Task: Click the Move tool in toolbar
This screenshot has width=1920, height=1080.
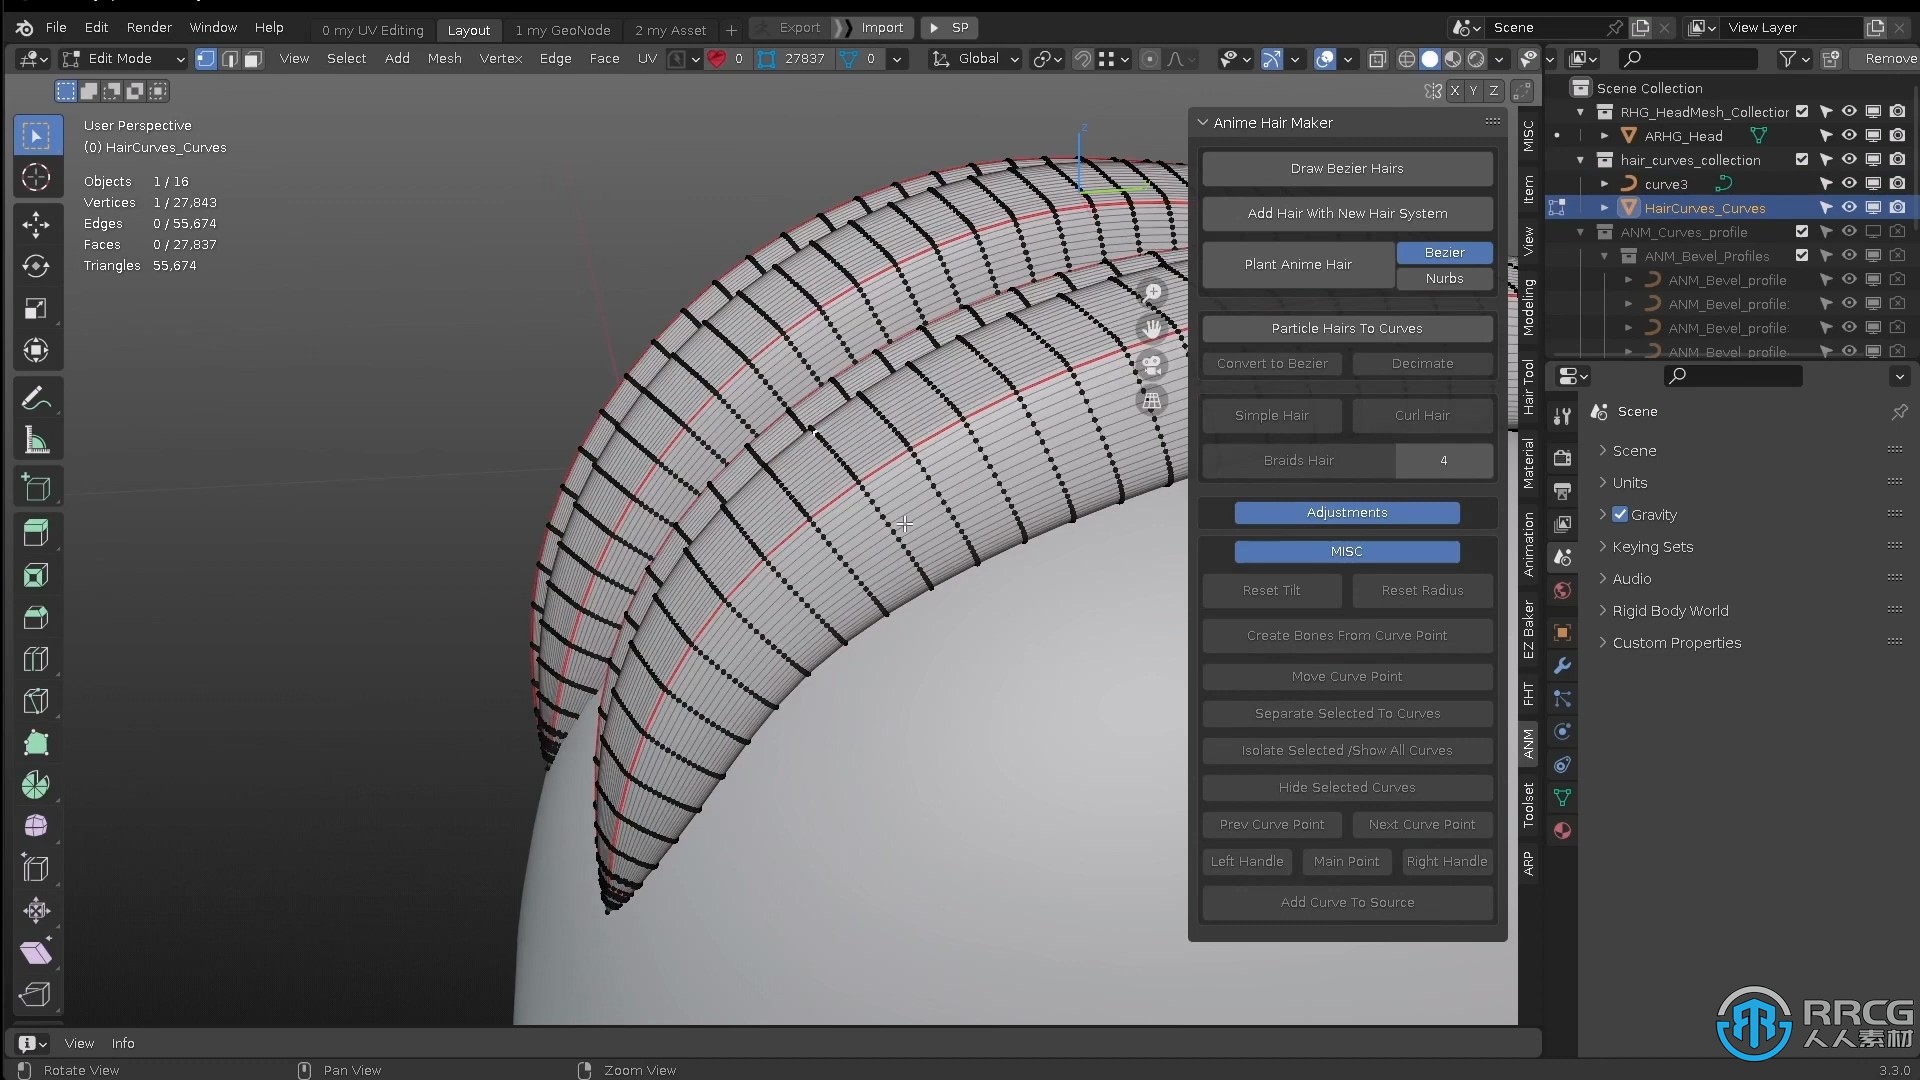Action: tap(36, 222)
